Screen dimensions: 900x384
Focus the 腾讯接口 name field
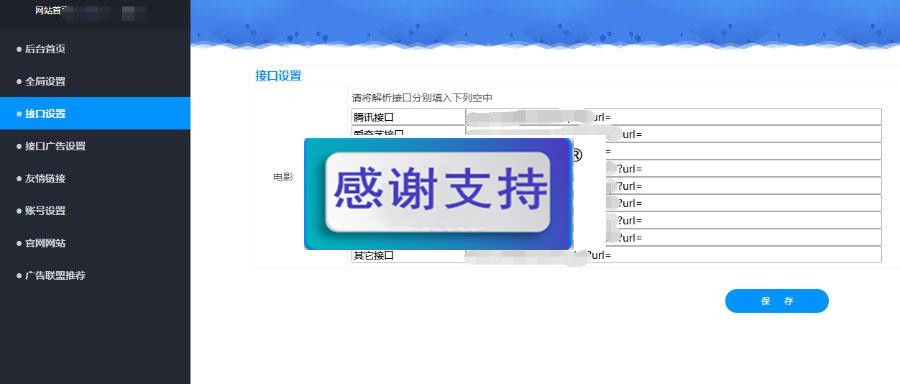pos(408,117)
